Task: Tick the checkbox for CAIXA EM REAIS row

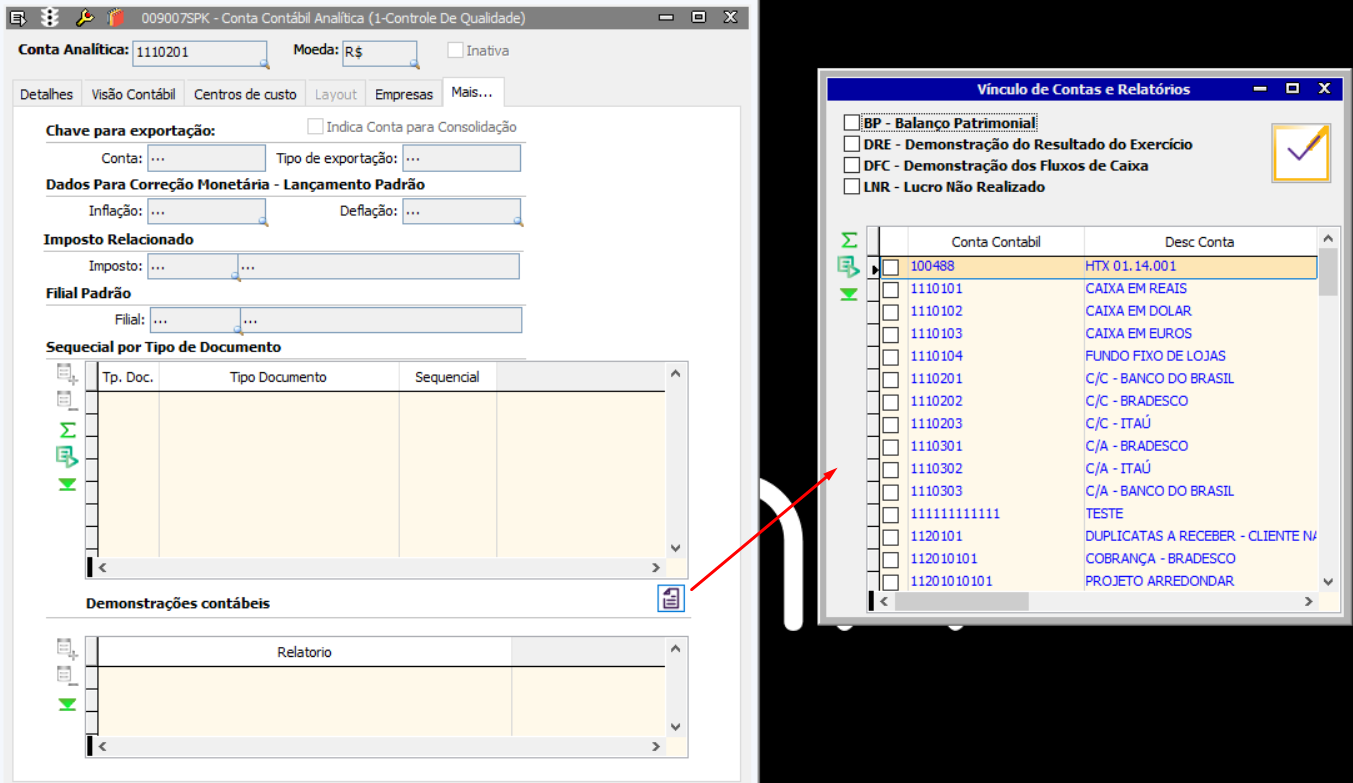Action: [891, 289]
